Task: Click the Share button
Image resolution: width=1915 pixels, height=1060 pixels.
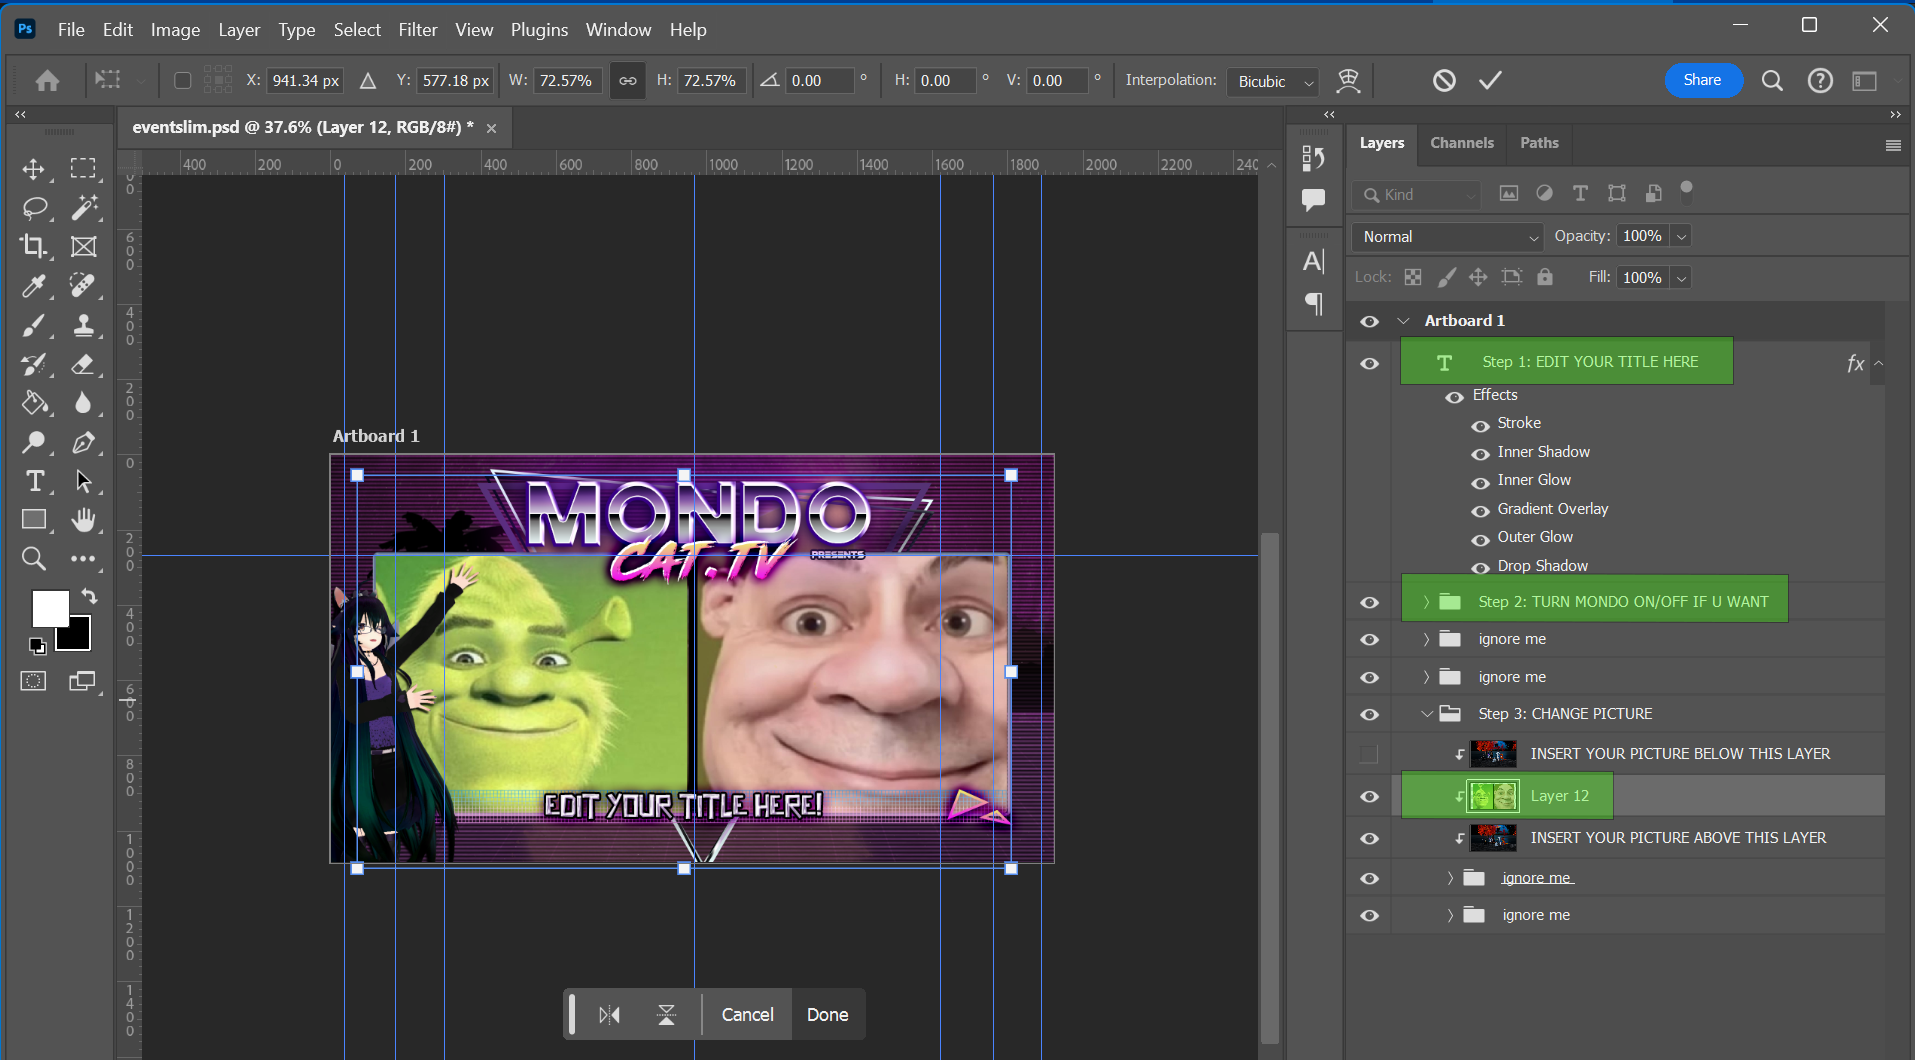Action: (x=1702, y=80)
